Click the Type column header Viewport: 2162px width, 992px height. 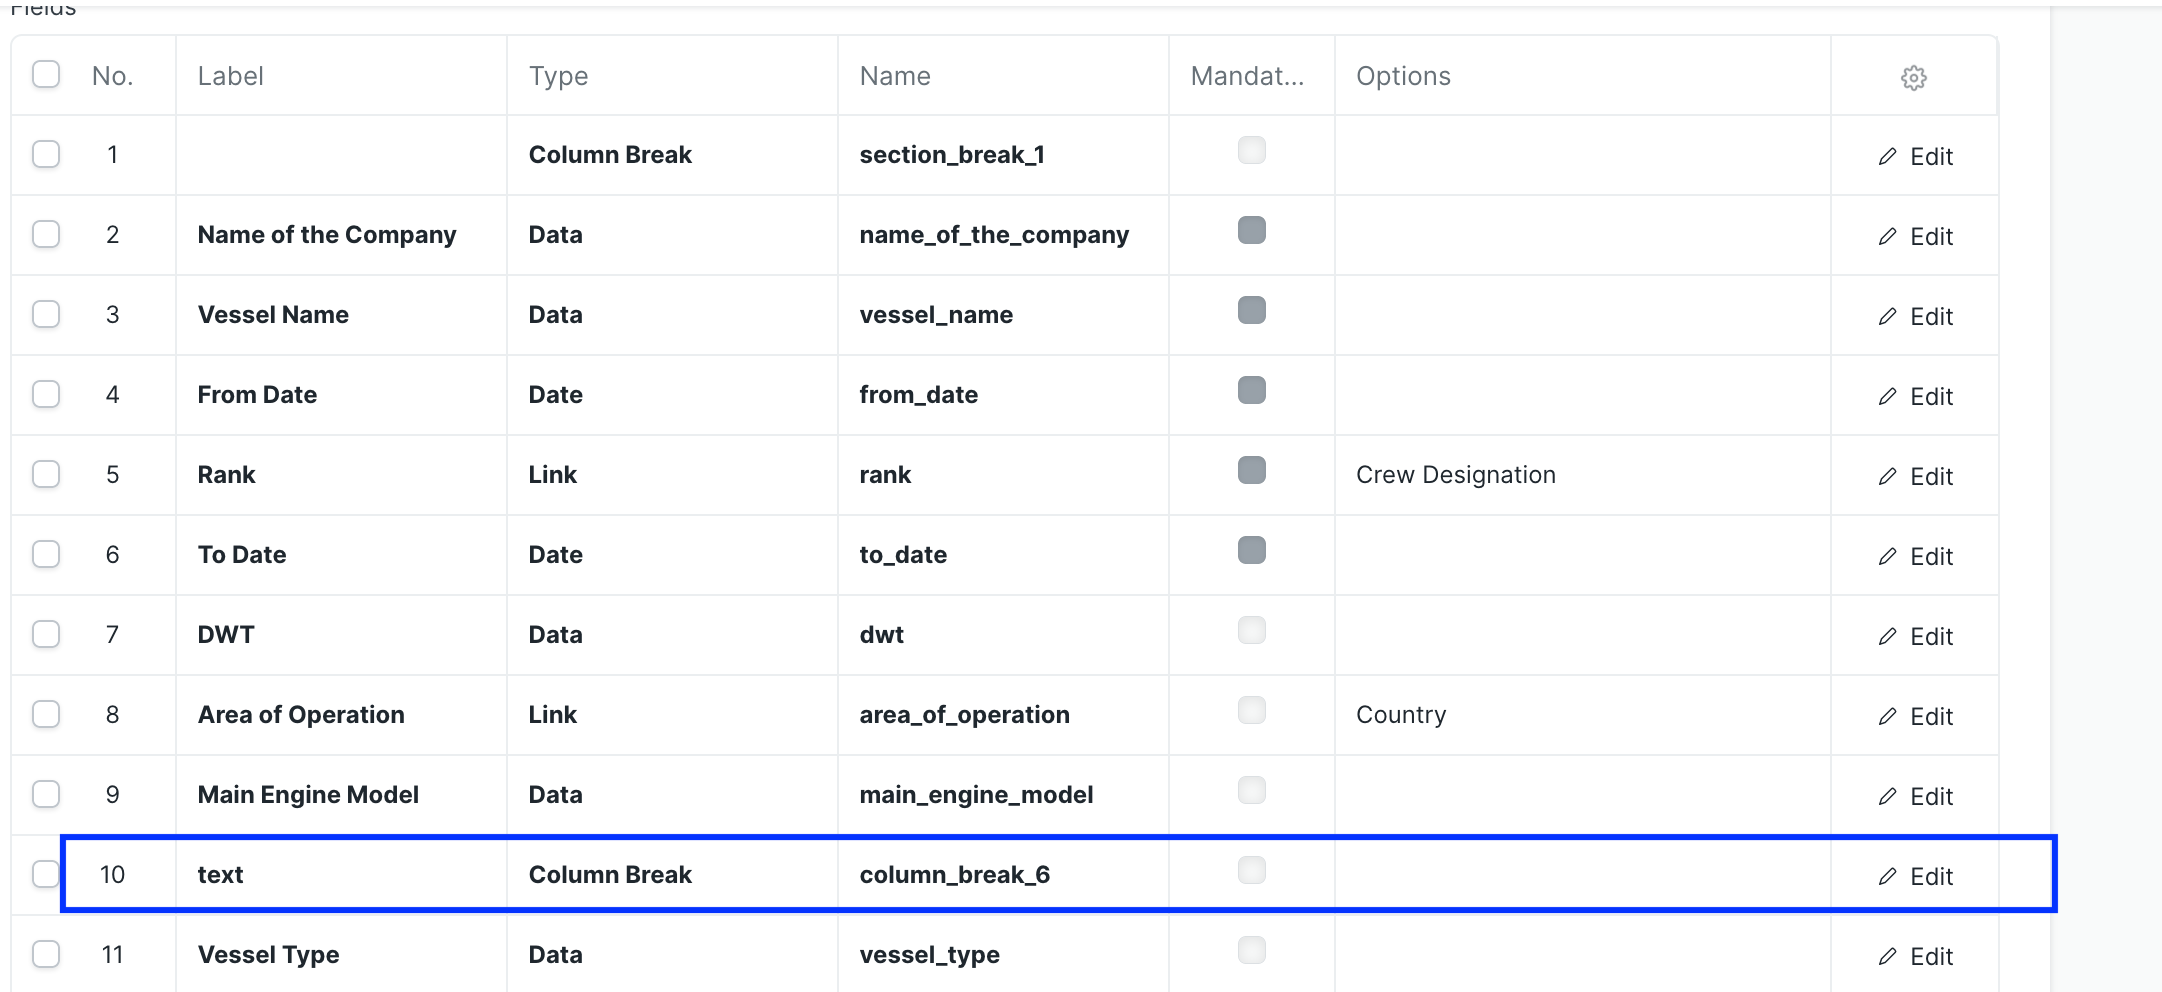pos(557,75)
